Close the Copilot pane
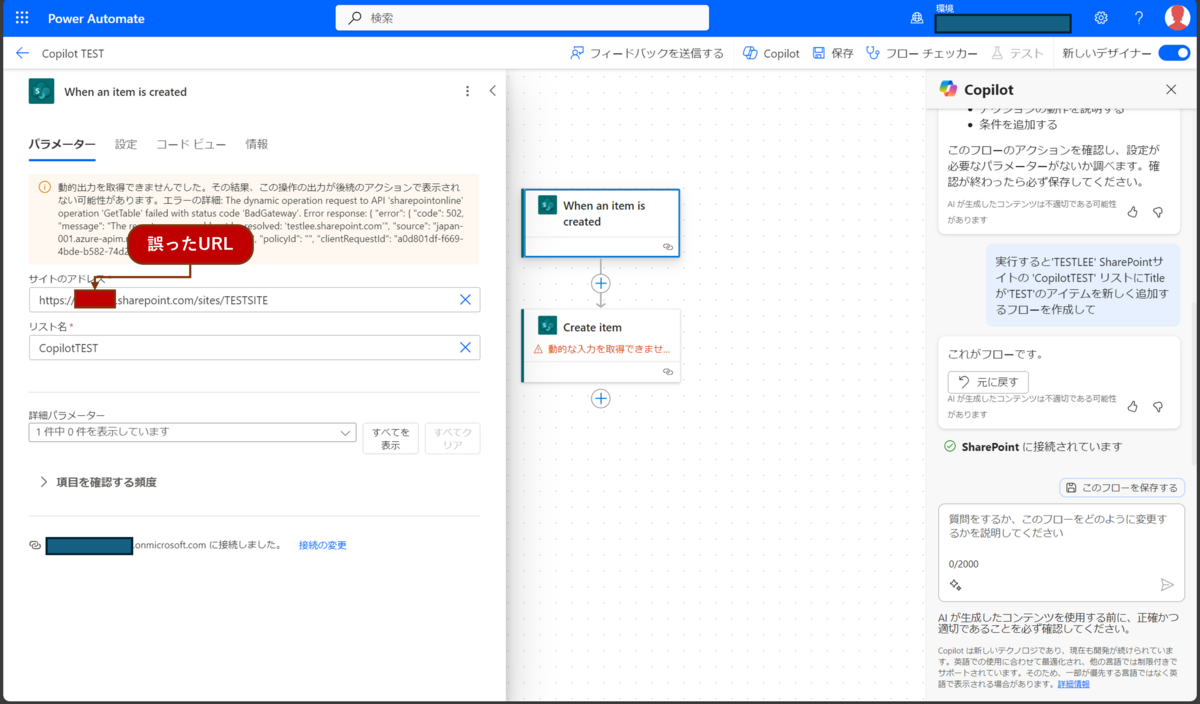This screenshot has width=1200, height=704. click(x=1171, y=89)
